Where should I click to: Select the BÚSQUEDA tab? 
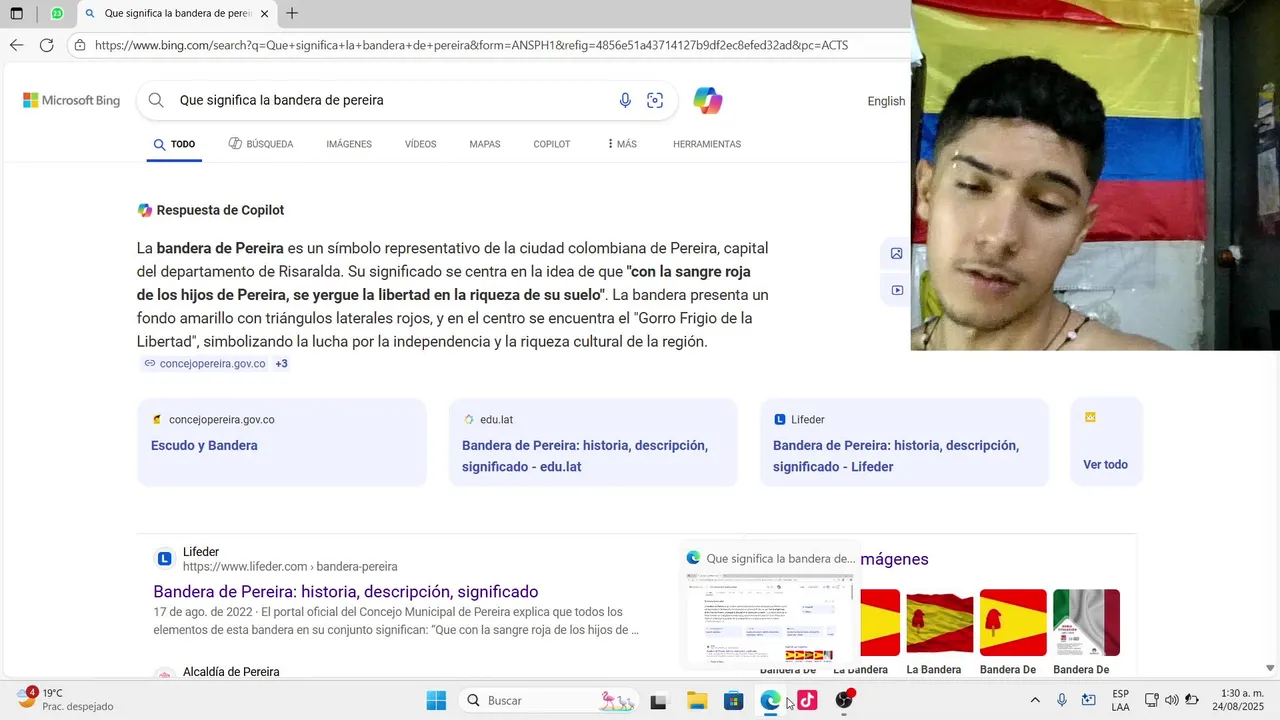[x=261, y=144]
